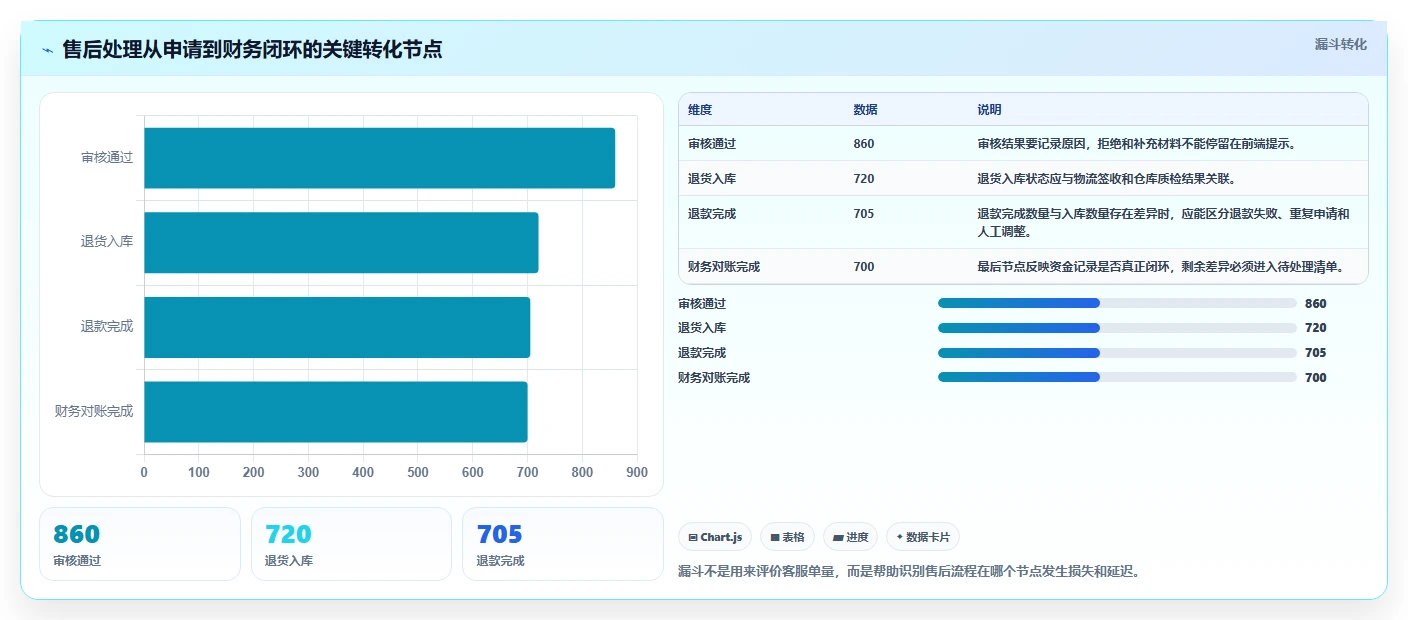Click the 财务对账完成 cell in the table

pyautogui.click(x=724, y=267)
